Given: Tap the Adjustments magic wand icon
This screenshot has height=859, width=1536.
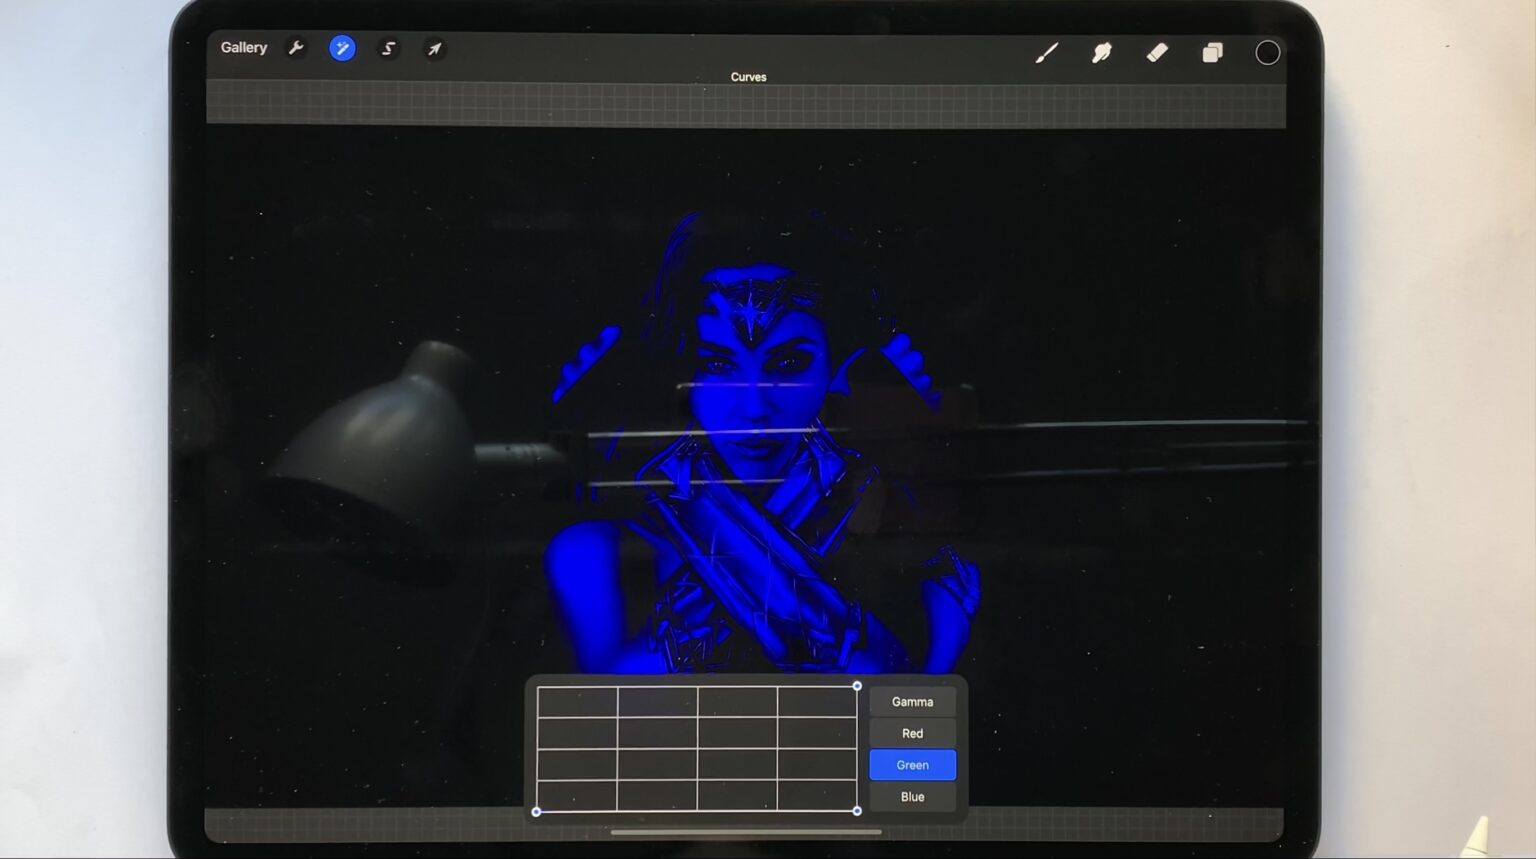Looking at the screenshot, I should (342, 48).
